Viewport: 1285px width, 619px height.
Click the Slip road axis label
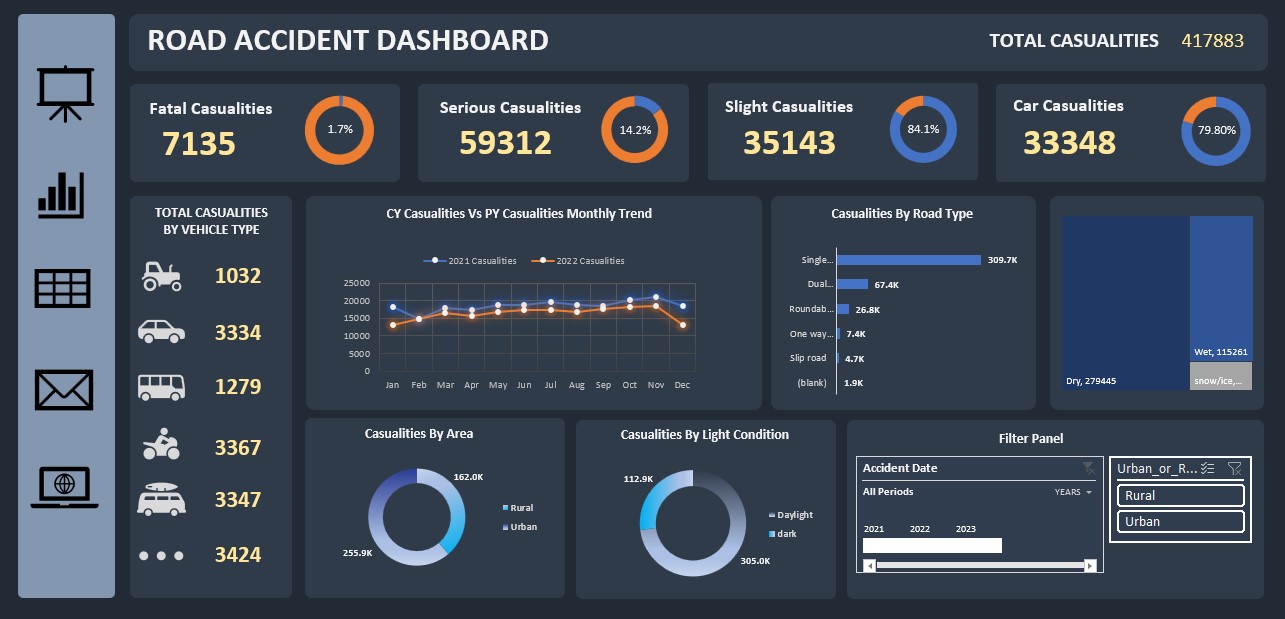[x=808, y=358]
